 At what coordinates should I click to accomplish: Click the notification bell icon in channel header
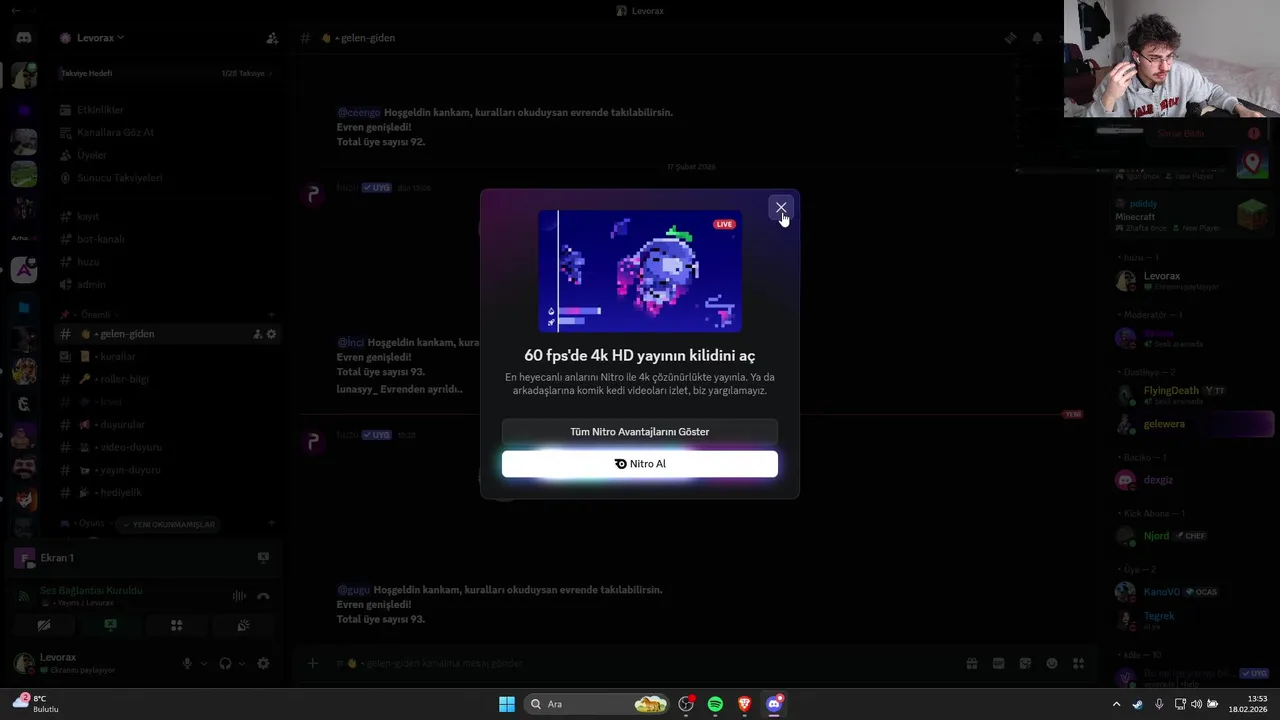pos(1037,38)
